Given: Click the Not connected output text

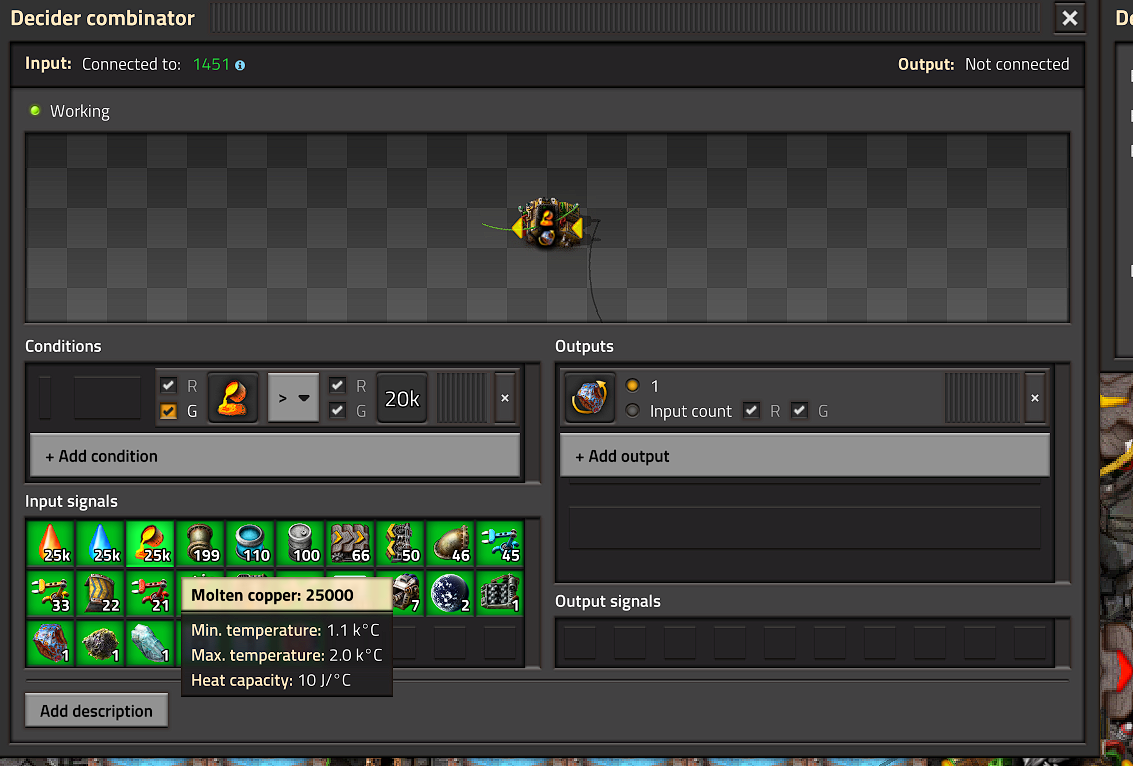Looking at the screenshot, I should (1017, 64).
